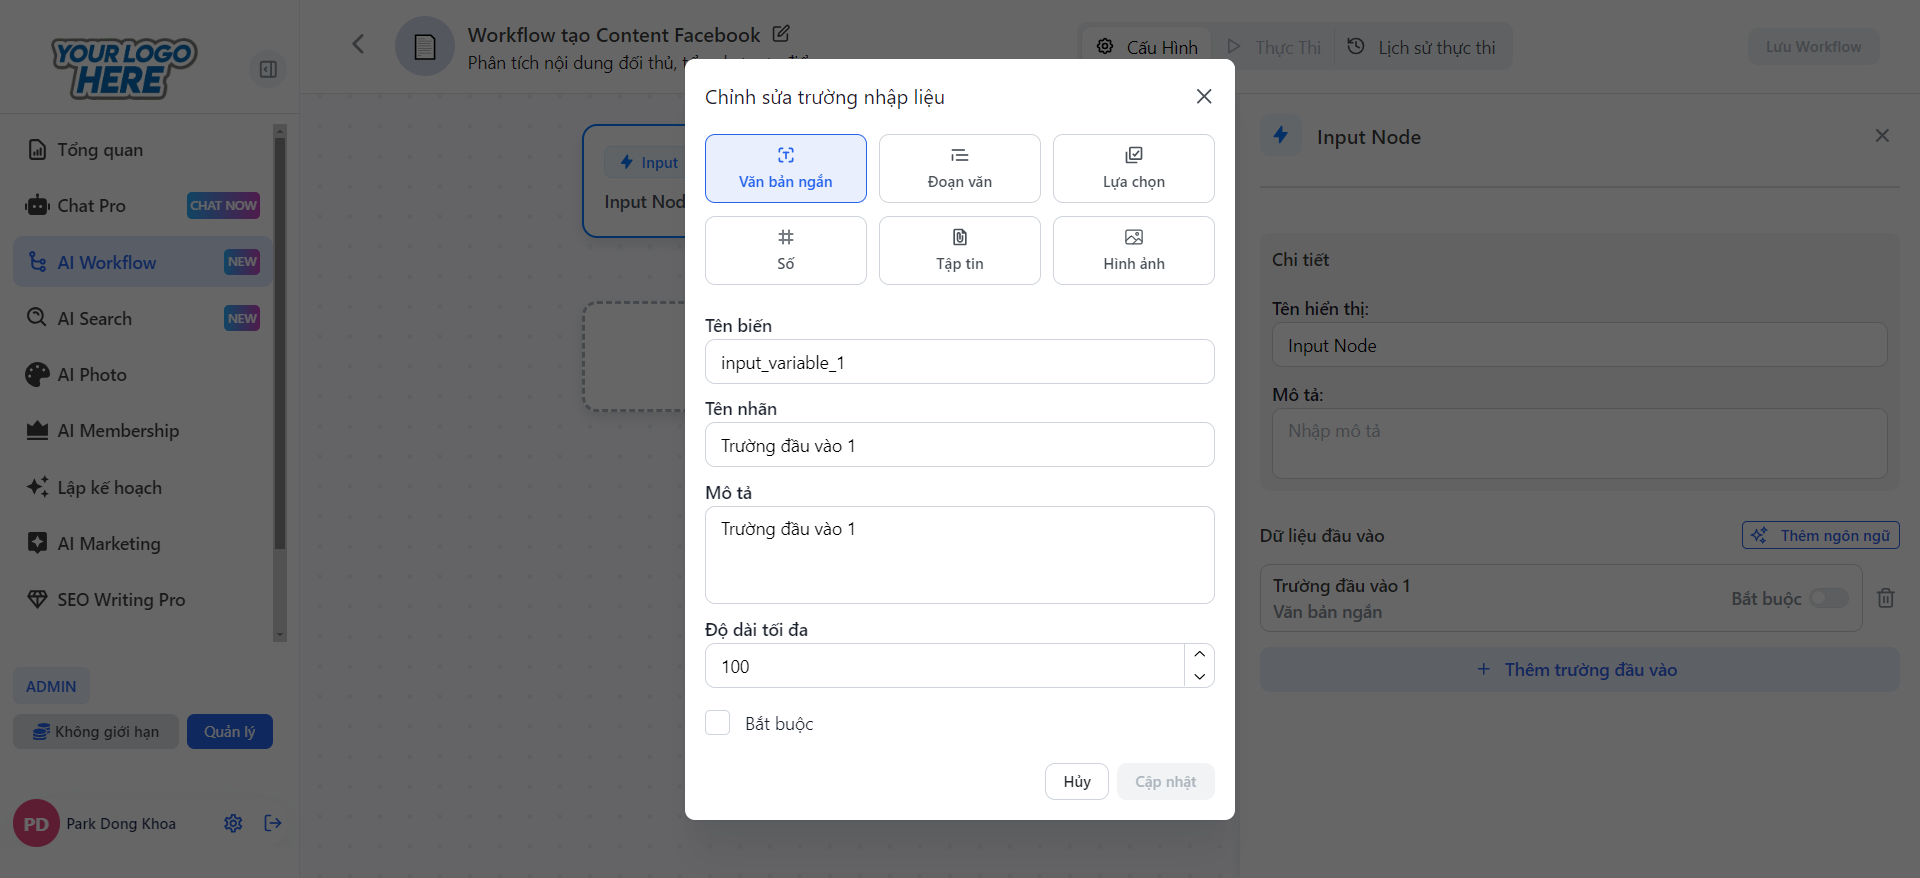The image size is (1920, 878).
Task: Choose the Lựa chọn field type
Action: point(1133,169)
